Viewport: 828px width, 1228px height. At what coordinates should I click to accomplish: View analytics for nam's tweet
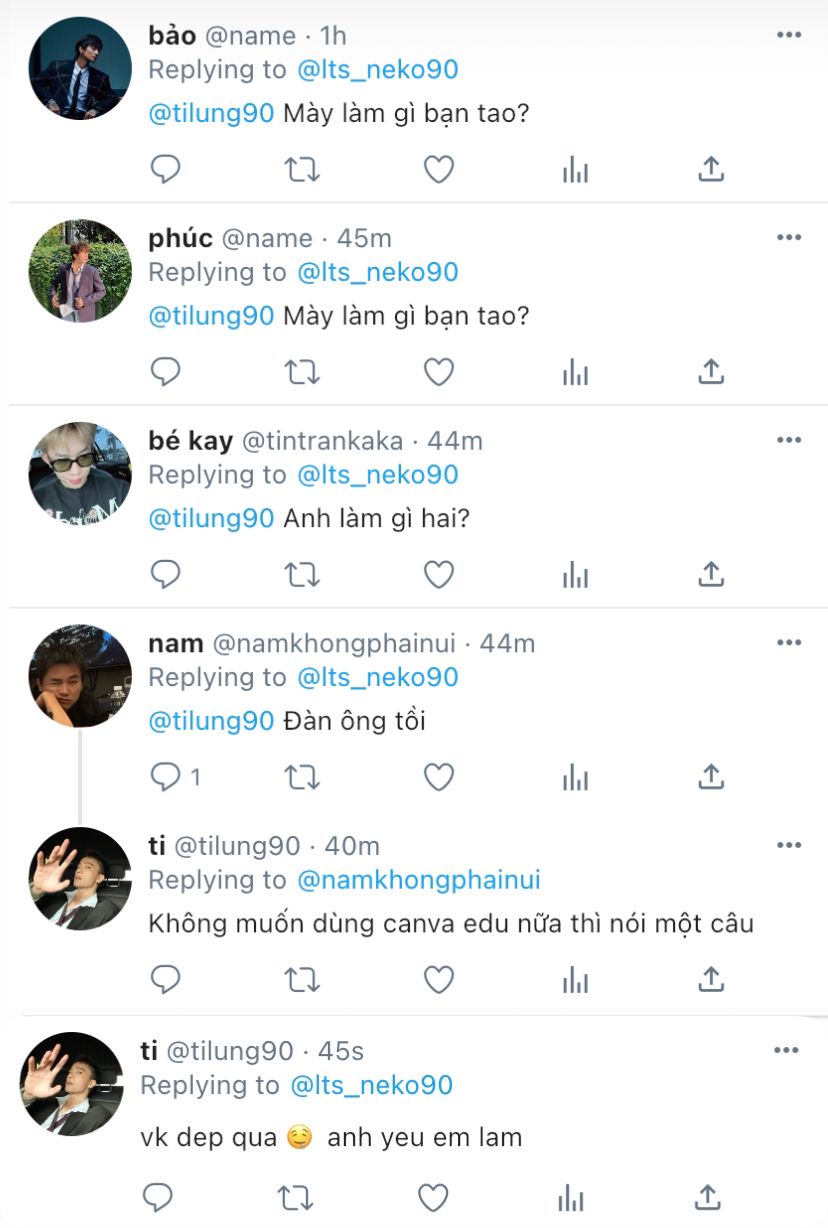[575, 777]
